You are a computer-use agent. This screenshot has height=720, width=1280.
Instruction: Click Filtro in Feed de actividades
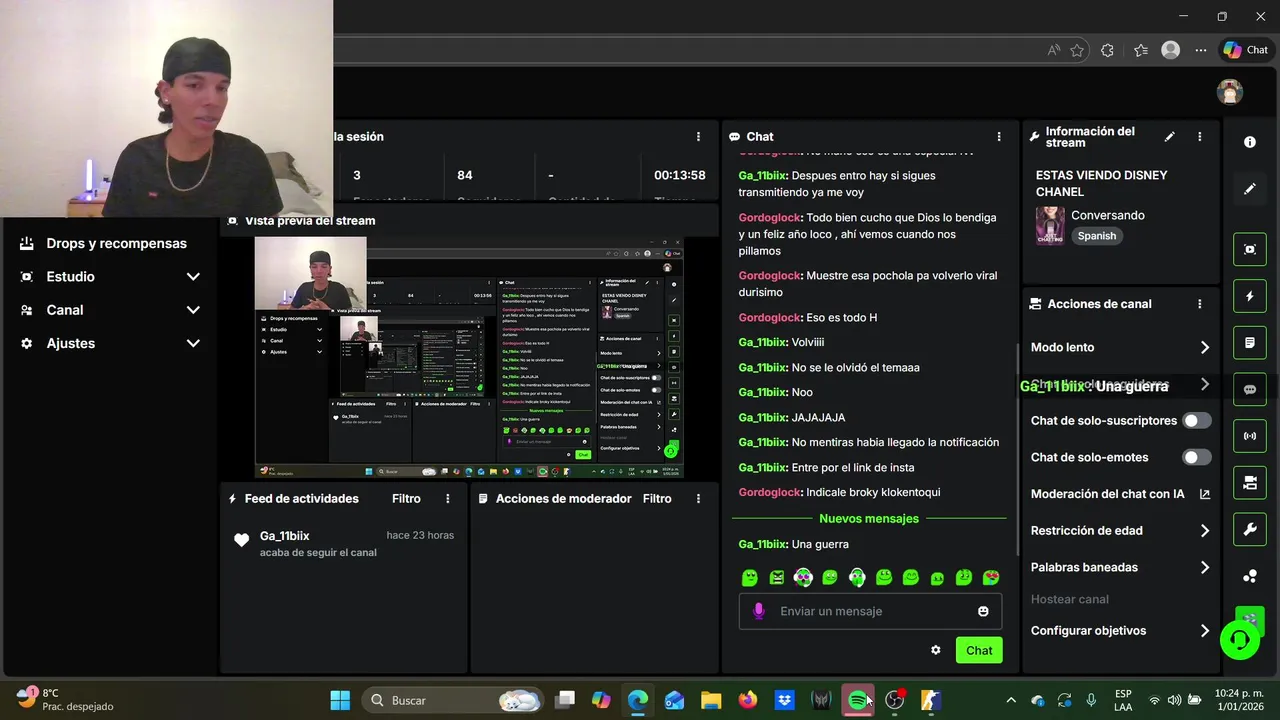pos(406,499)
